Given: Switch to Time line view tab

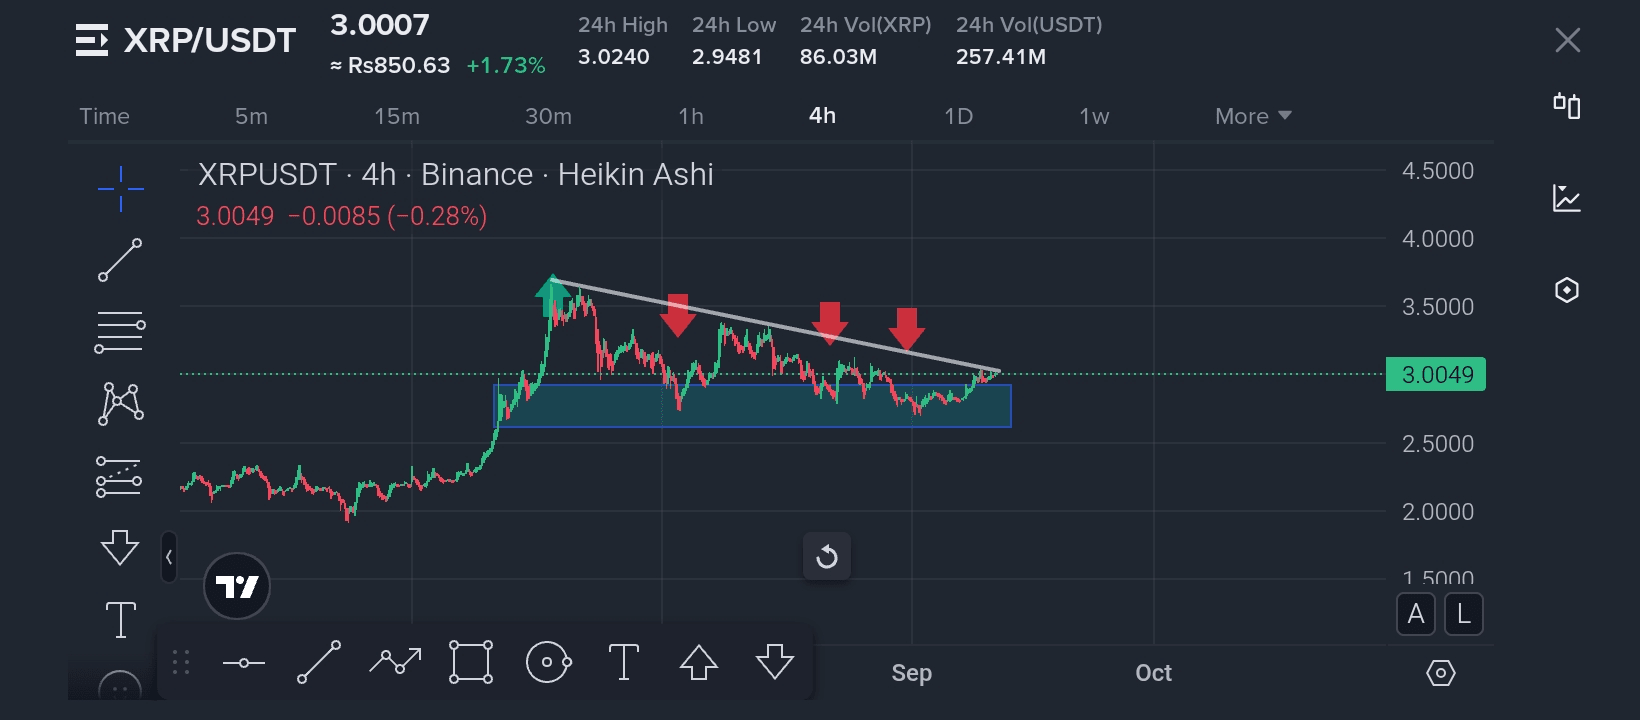Looking at the screenshot, I should point(105,116).
